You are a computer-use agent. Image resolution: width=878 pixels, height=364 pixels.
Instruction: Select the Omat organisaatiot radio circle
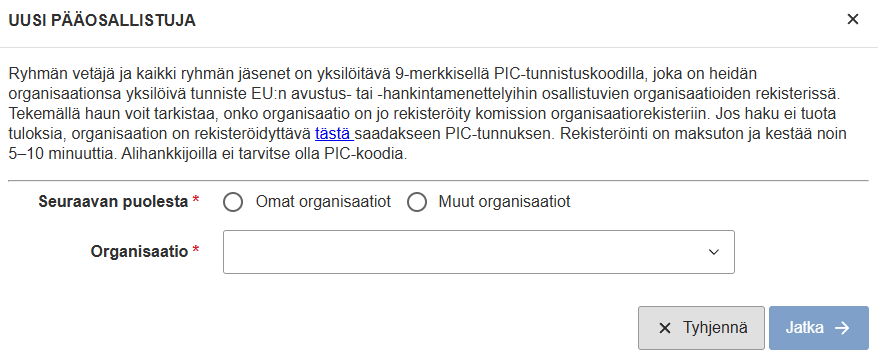click(x=233, y=202)
